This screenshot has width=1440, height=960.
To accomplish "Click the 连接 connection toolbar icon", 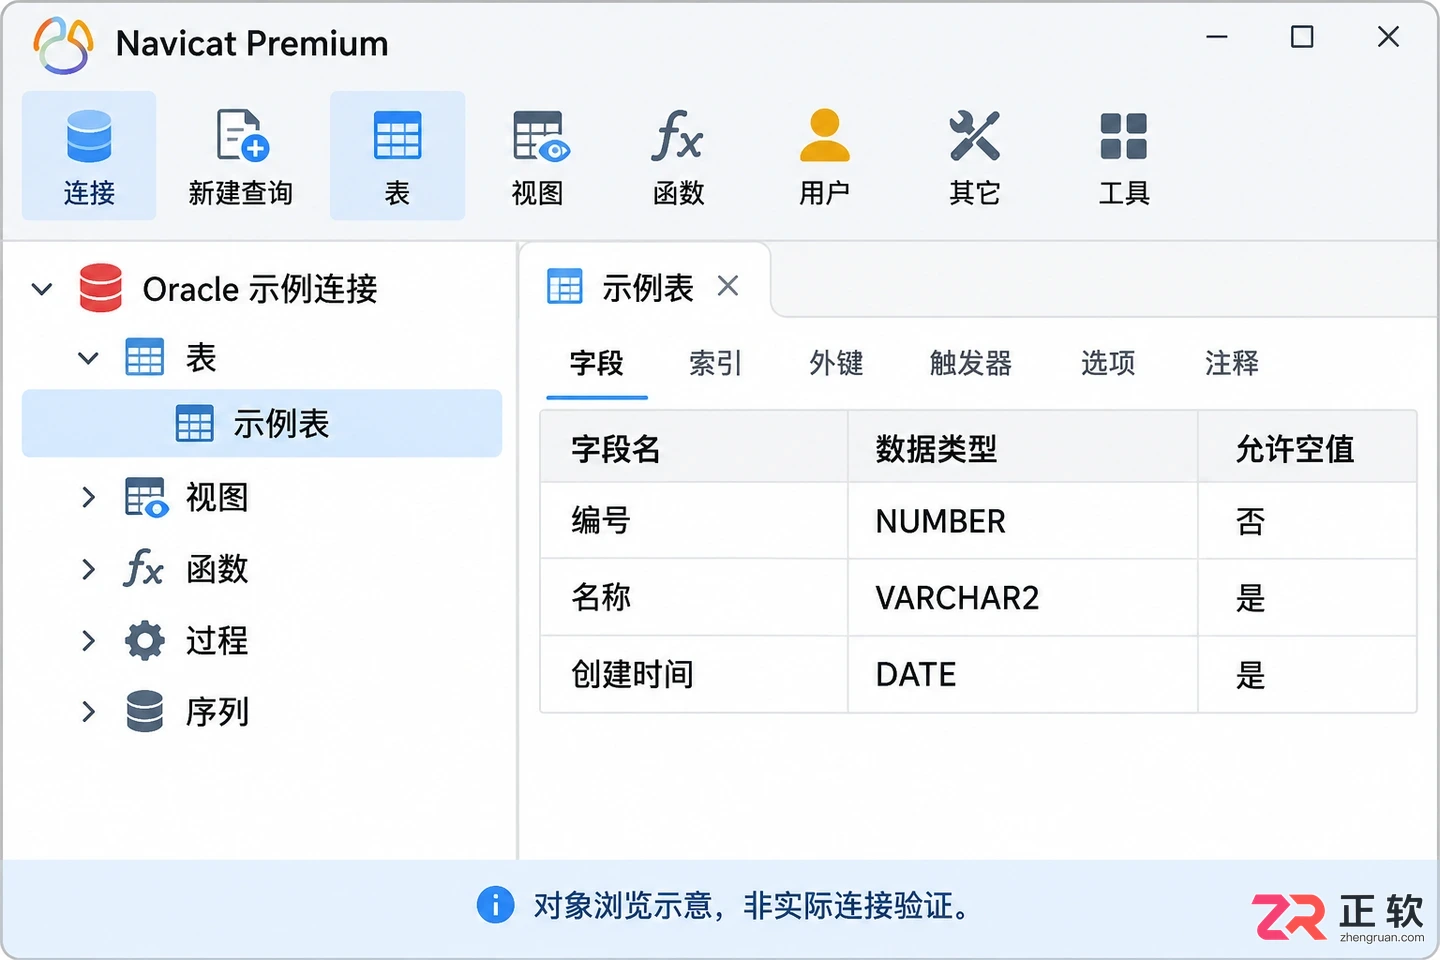I will pyautogui.click(x=89, y=136).
